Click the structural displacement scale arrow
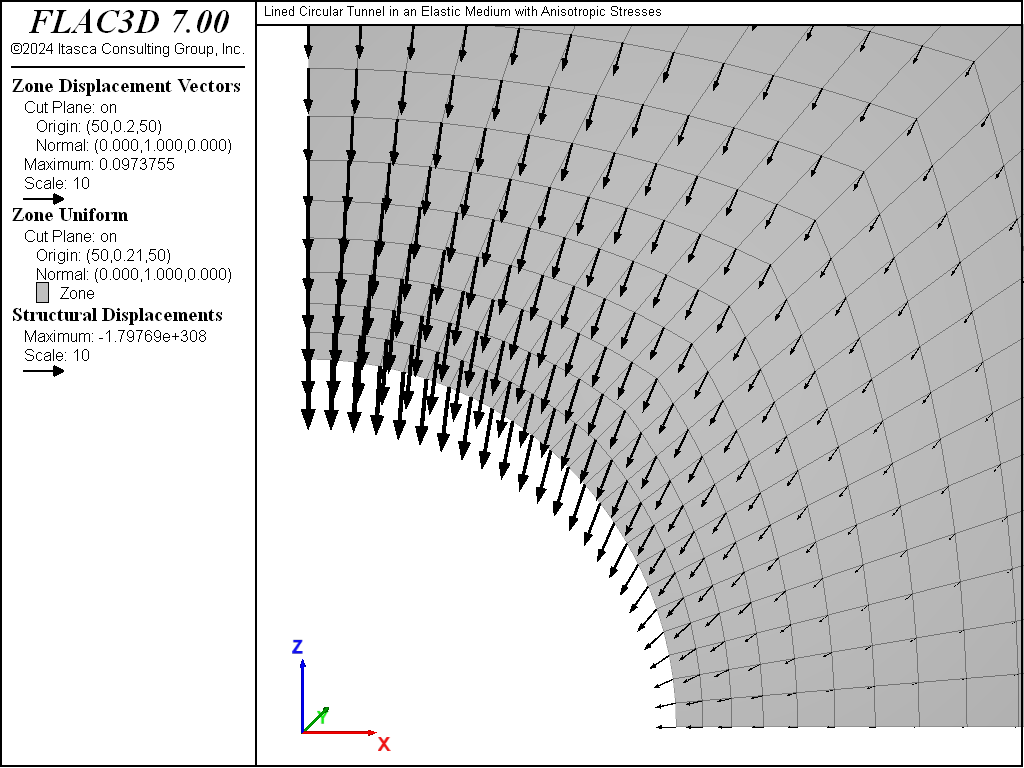The height and width of the screenshot is (768, 1024). [44, 371]
